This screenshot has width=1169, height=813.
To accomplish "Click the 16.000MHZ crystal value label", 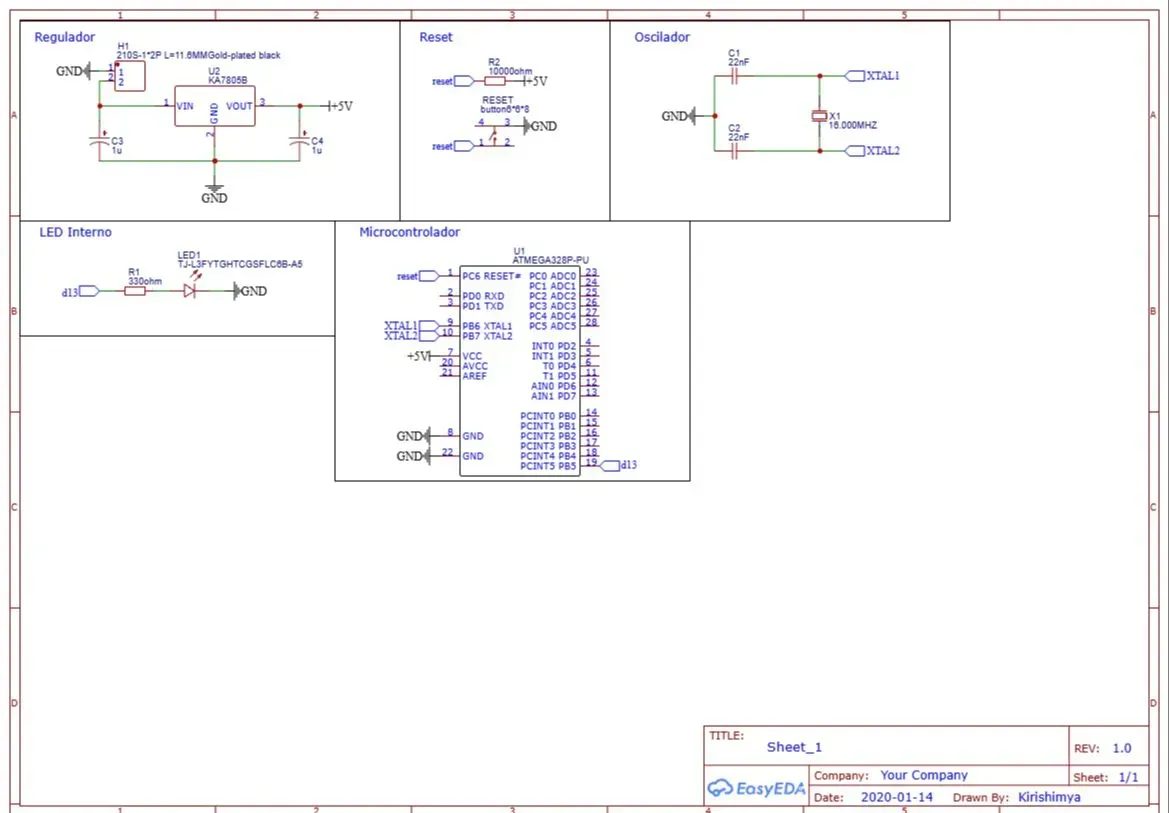I will pyautogui.click(x=853, y=125).
